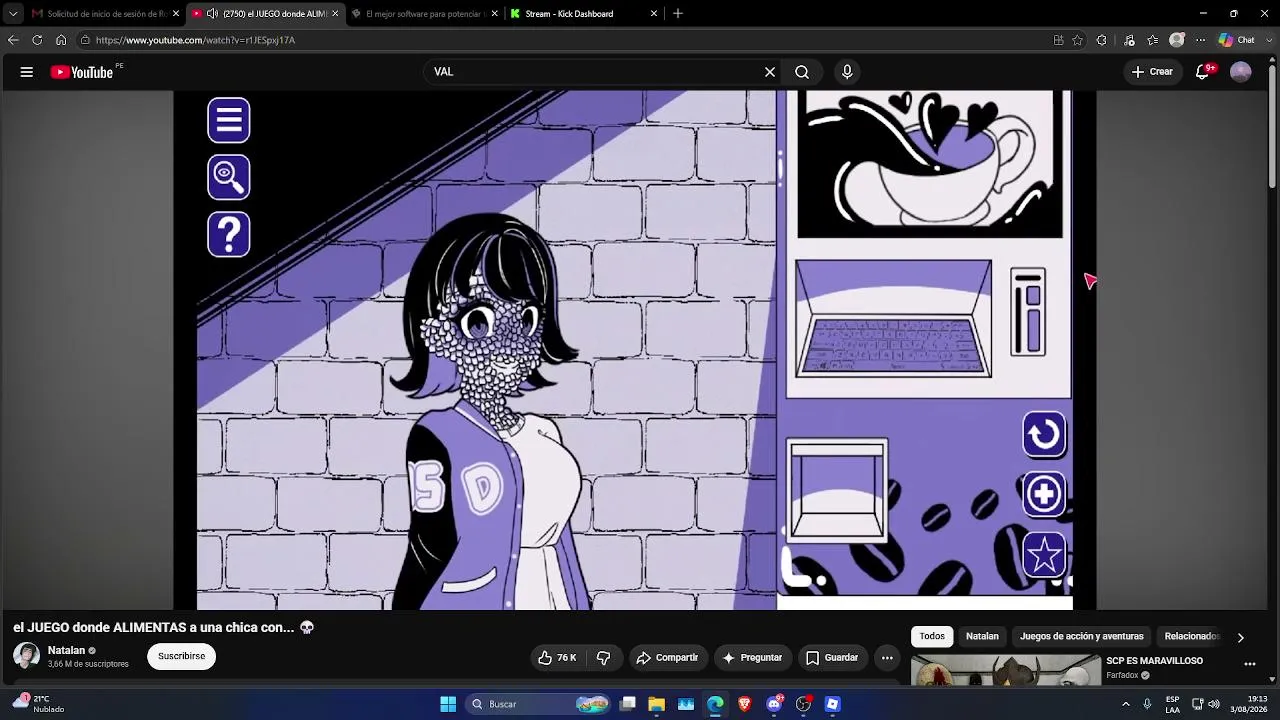Click the YouTube URL address bar
Viewport: 1280px width, 720px height.
560,40
